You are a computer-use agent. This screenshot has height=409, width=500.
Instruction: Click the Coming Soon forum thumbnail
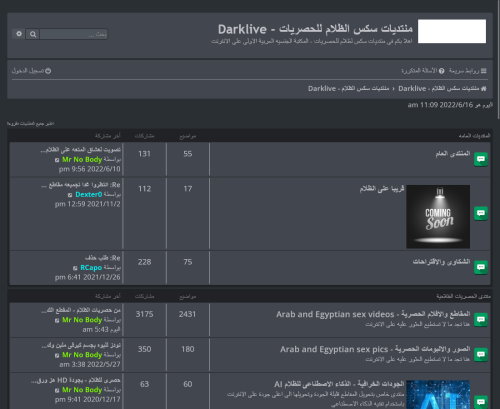click(438, 216)
